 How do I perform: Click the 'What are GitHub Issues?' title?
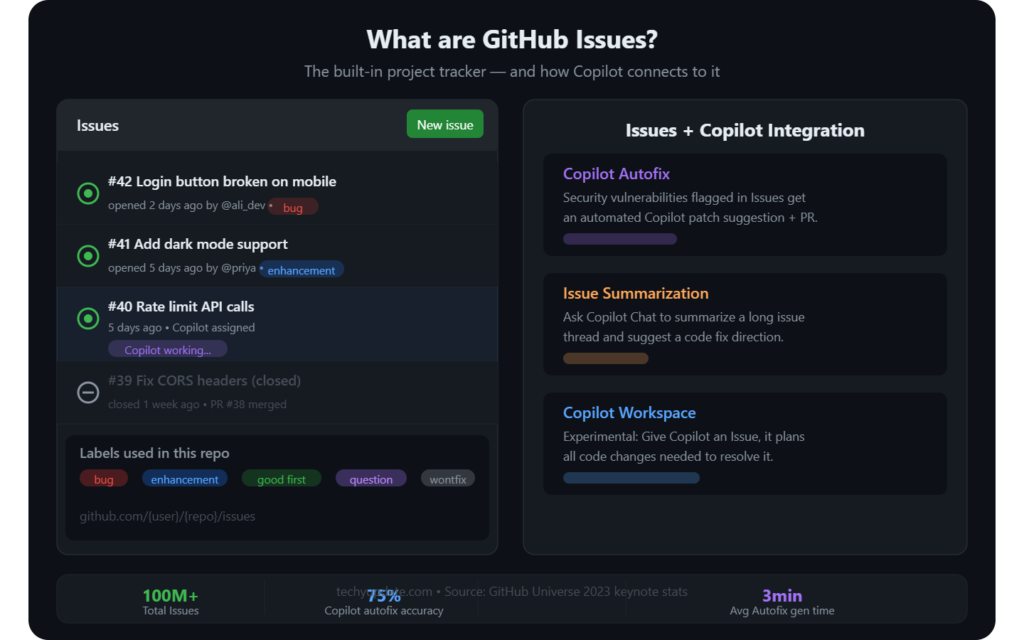pyautogui.click(x=512, y=39)
